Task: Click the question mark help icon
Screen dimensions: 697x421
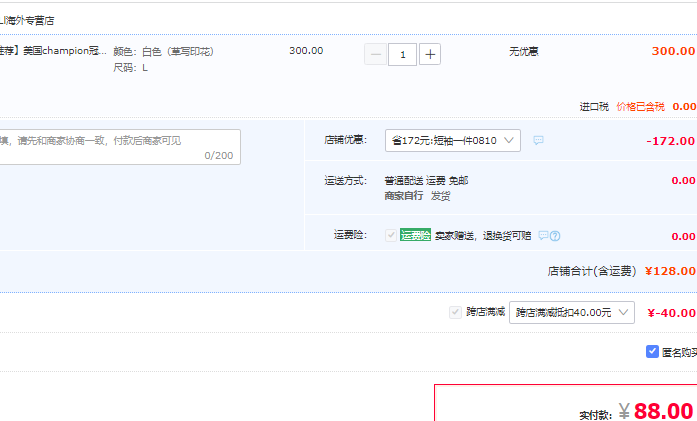Action: coord(555,236)
